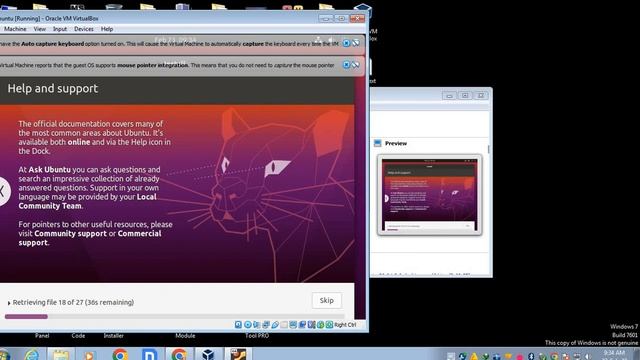
Task: Click the network adapter status icon
Action: (266, 324)
